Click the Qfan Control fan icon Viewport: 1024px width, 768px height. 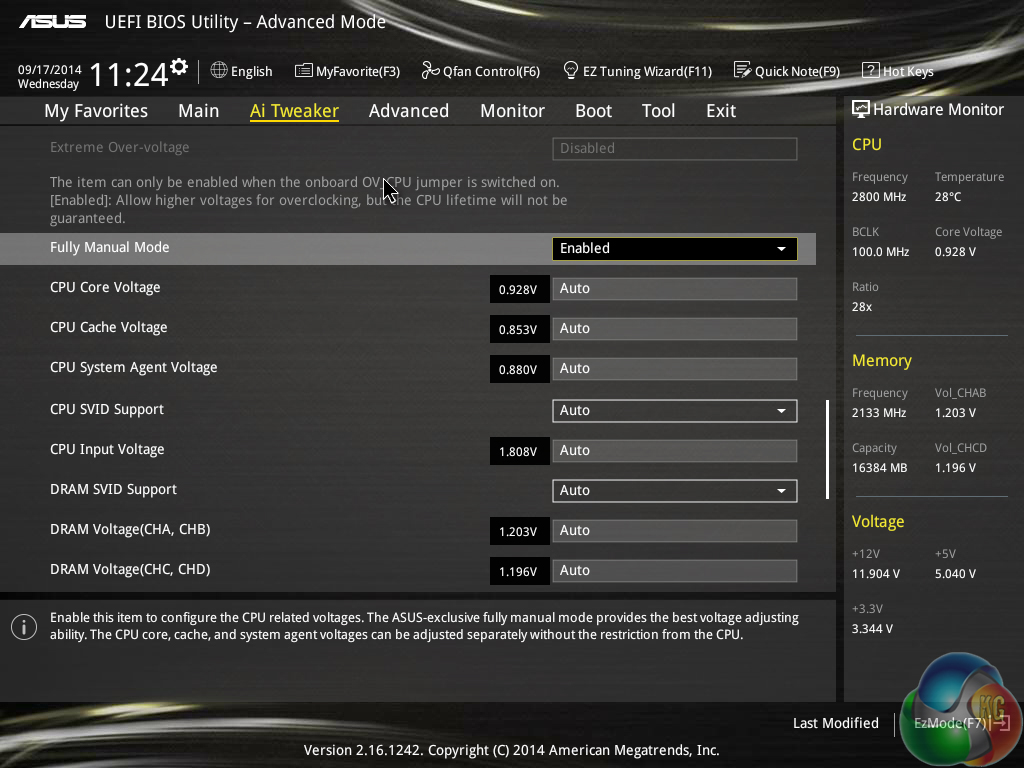pos(430,70)
